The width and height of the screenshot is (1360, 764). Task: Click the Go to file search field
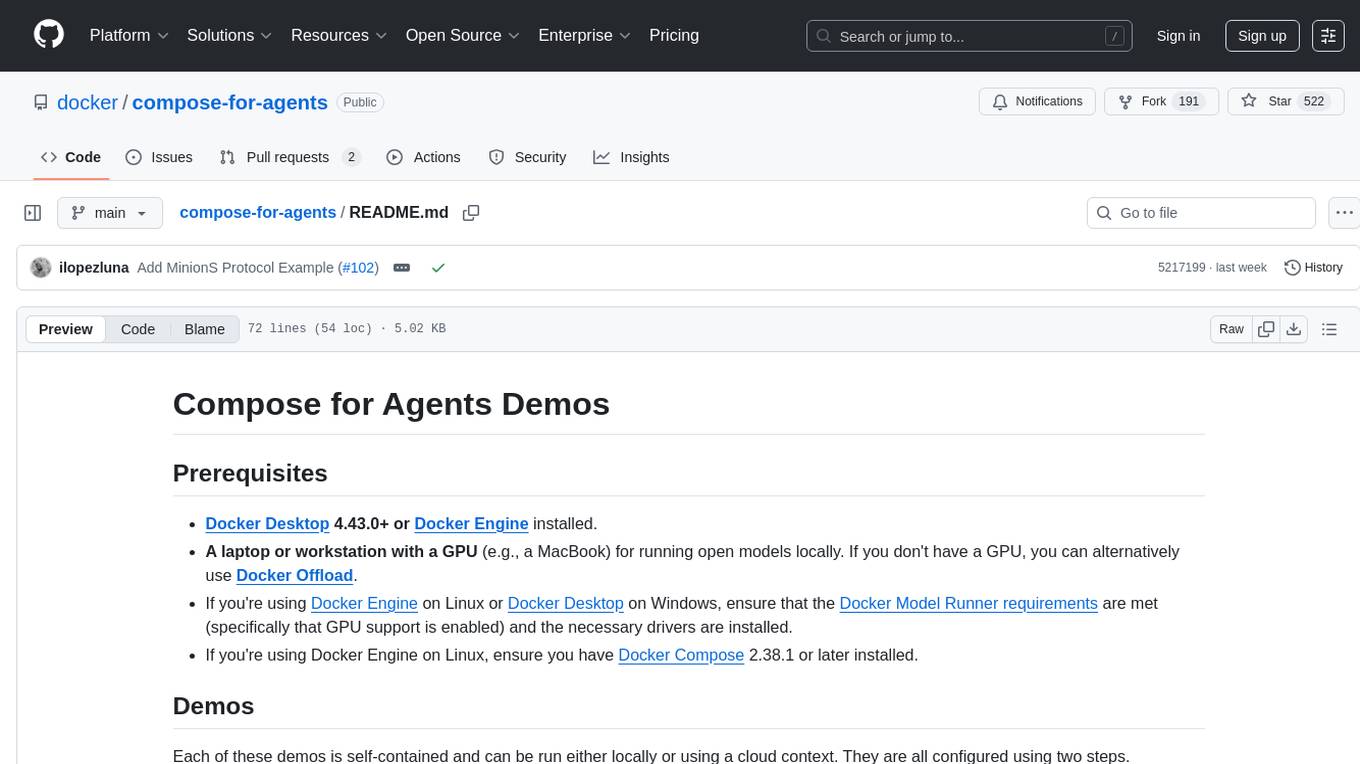[x=1200, y=213]
